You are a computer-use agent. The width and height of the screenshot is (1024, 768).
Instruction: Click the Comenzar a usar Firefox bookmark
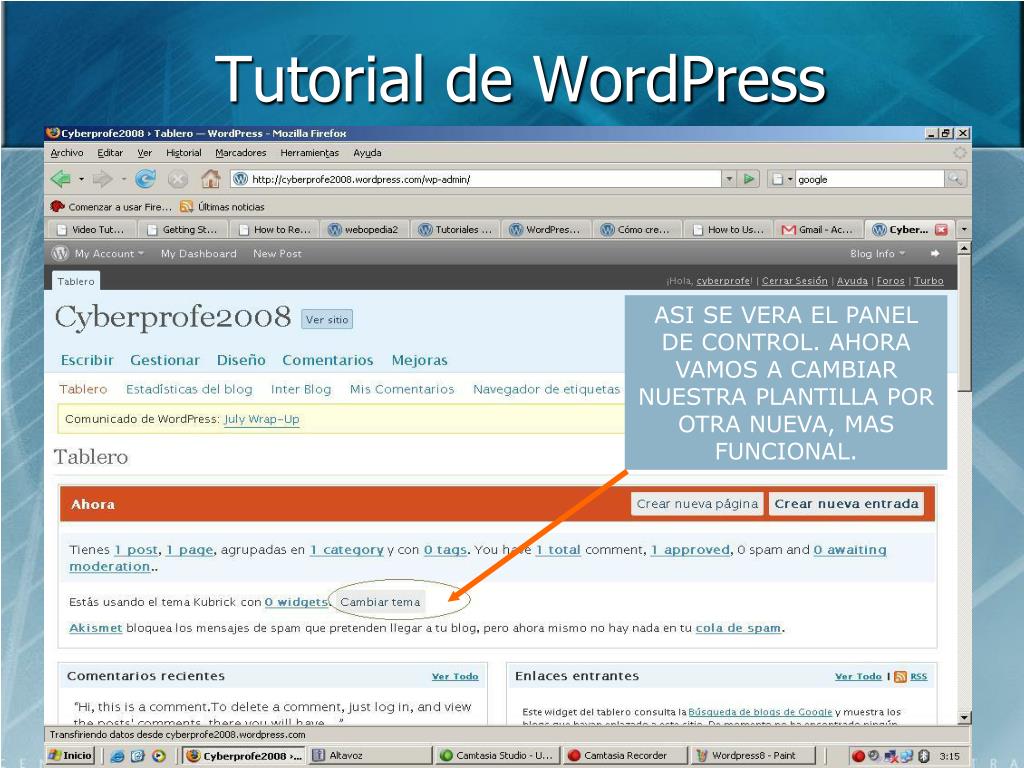tap(111, 207)
